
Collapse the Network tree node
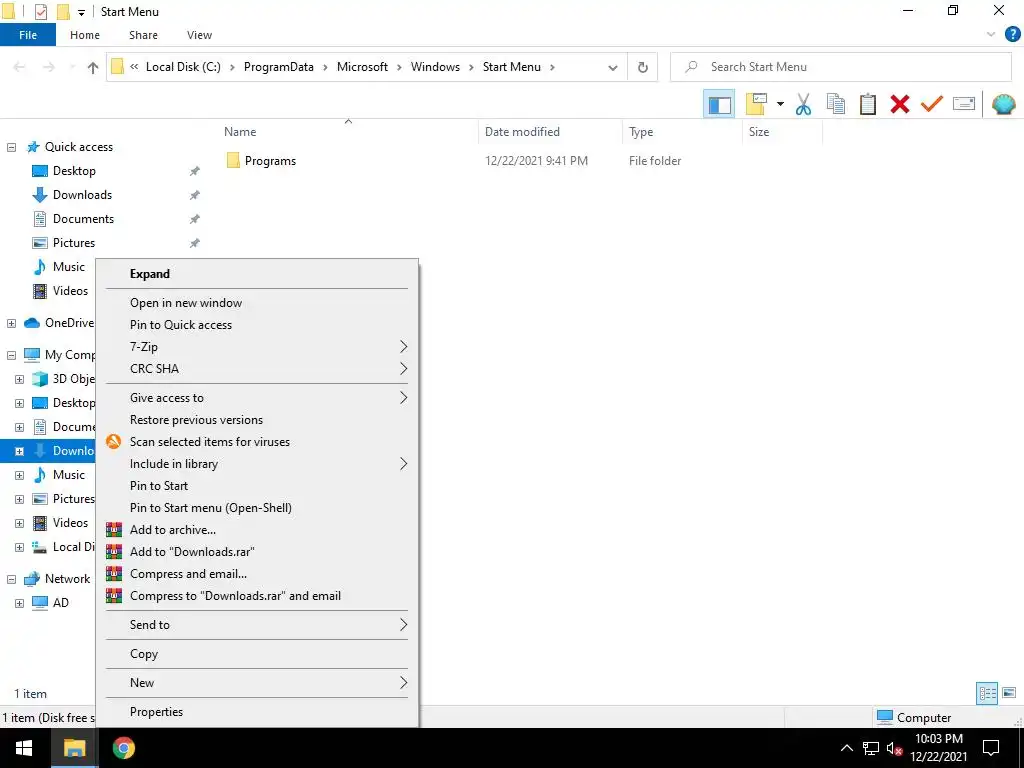tap(11, 579)
